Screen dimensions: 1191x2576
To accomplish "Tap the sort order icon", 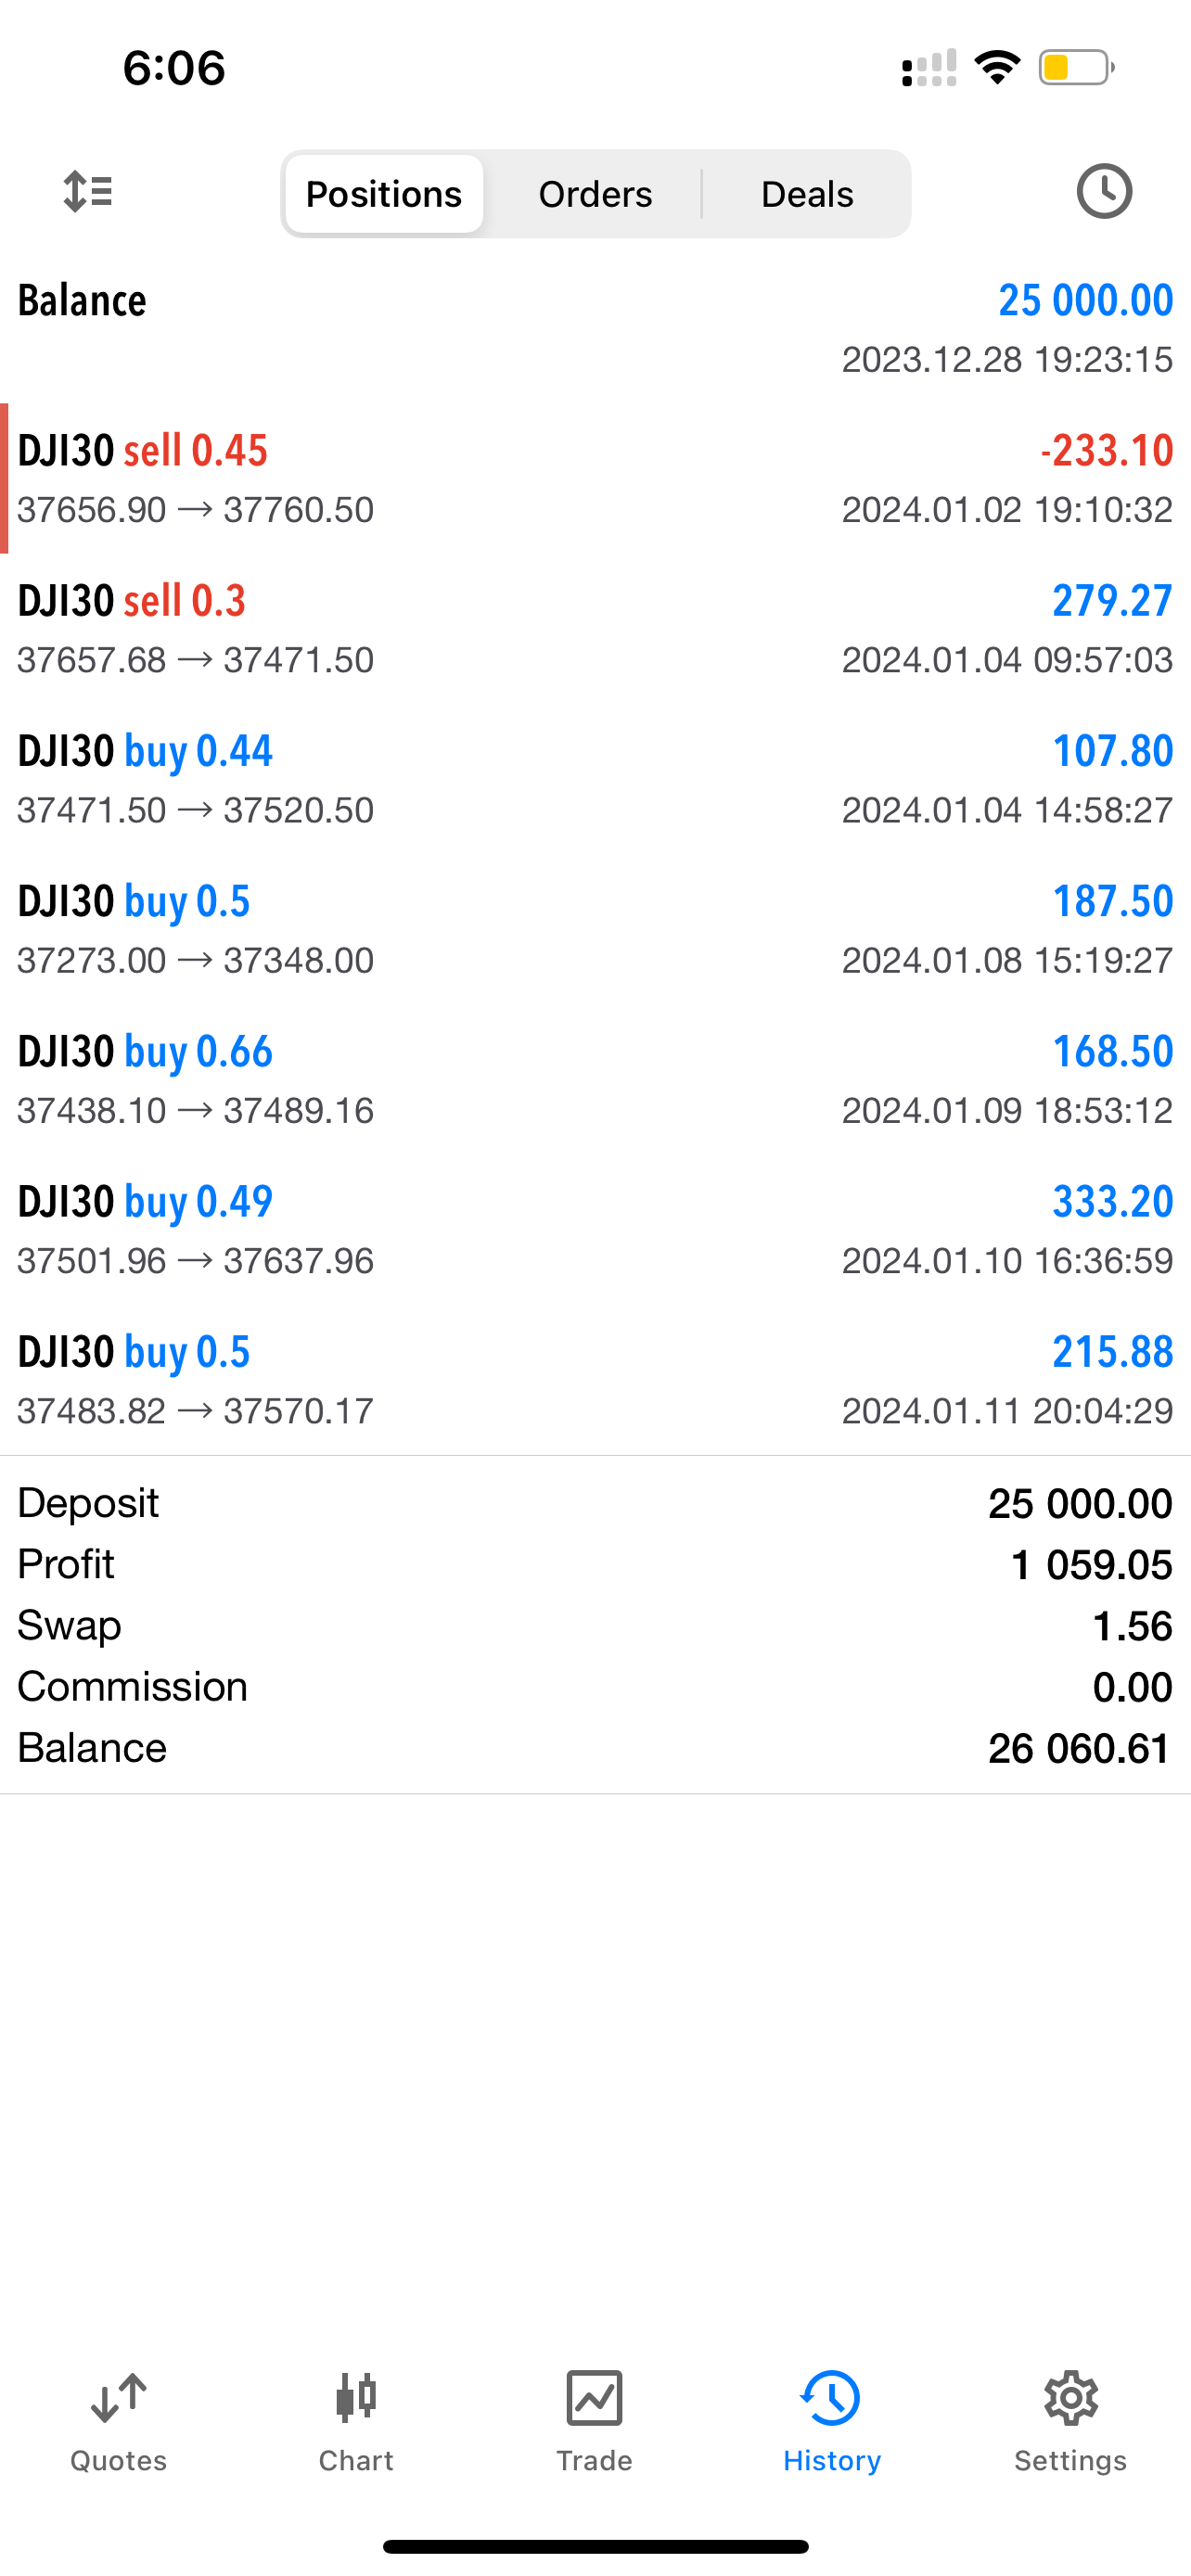I will [88, 191].
